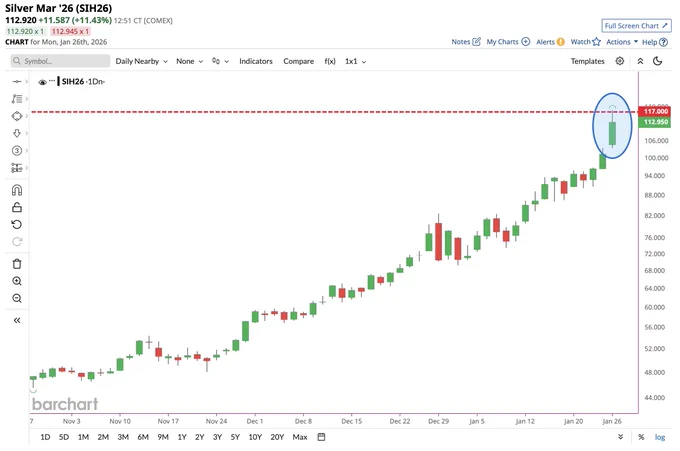Select the 3Y time range
The width and height of the screenshot is (680, 451).
point(217,437)
